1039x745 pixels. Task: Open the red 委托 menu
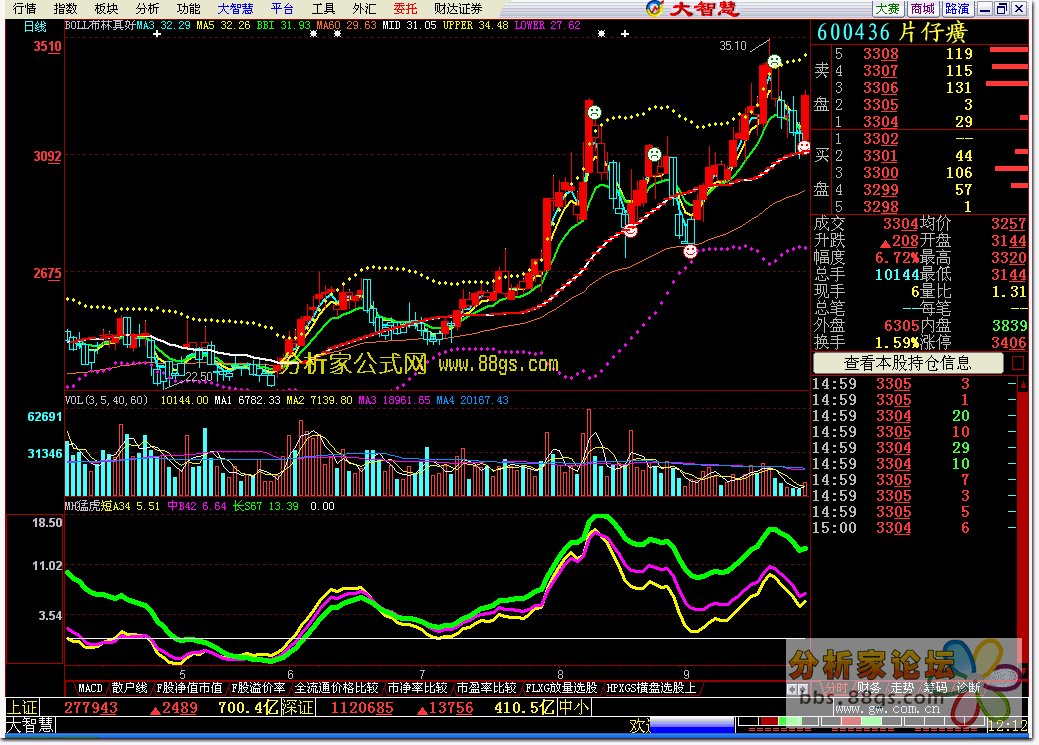pyautogui.click(x=405, y=9)
